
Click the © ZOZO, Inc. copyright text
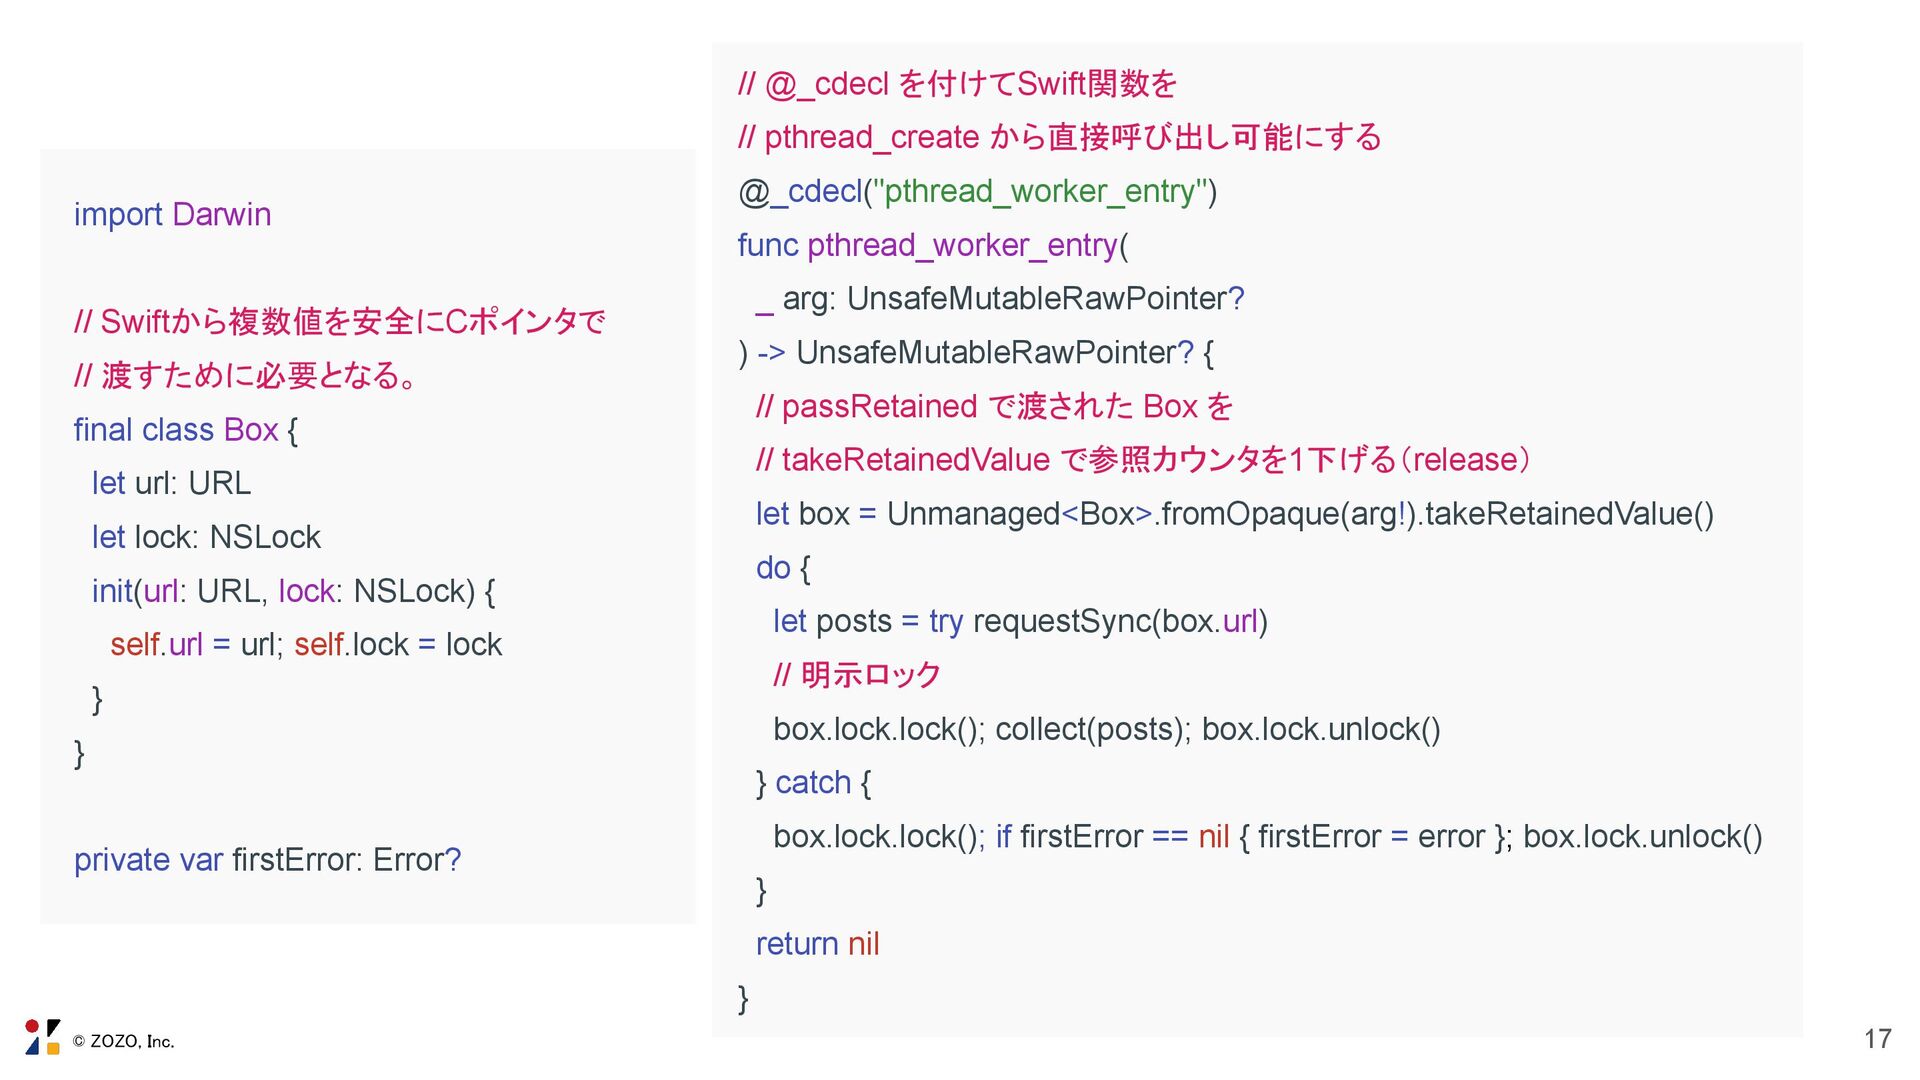pos(124,1041)
